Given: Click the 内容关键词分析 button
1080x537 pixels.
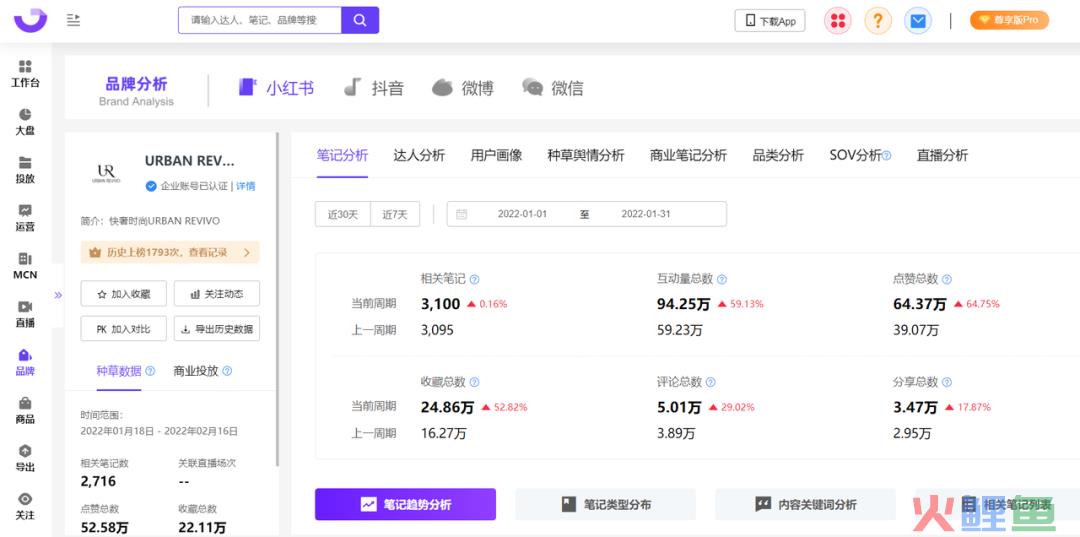Looking at the screenshot, I should (x=806, y=505).
